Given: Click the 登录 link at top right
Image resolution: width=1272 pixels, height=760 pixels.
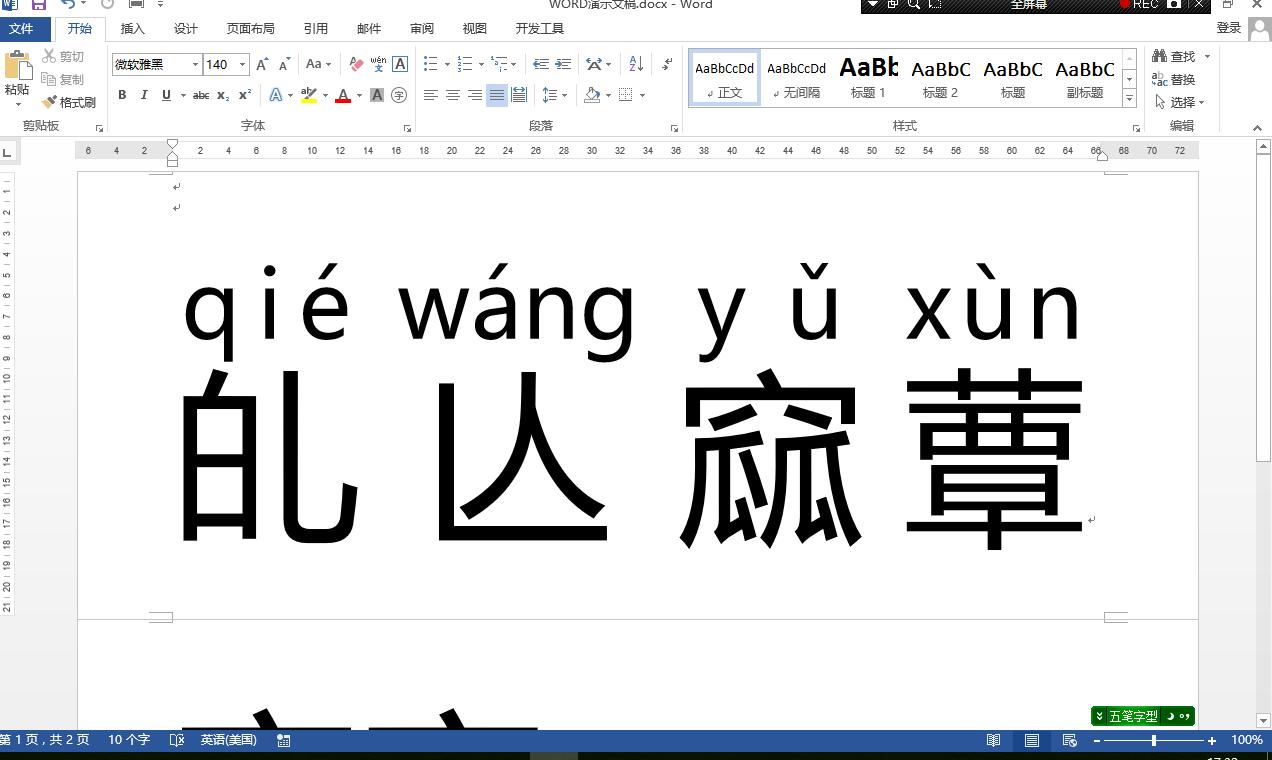Looking at the screenshot, I should click(1231, 28).
